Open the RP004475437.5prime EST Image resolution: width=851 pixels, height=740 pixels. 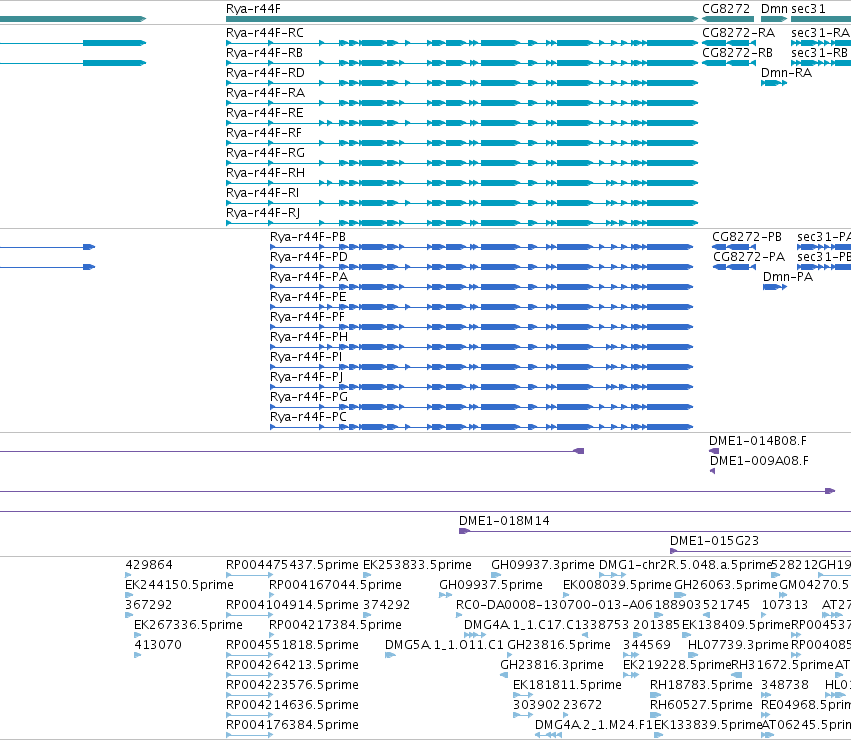point(293,565)
